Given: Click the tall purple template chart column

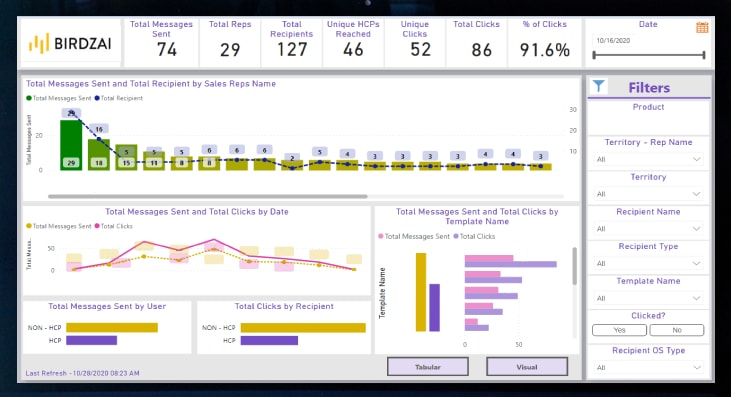Looking at the screenshot, I should tap(434, 308).
